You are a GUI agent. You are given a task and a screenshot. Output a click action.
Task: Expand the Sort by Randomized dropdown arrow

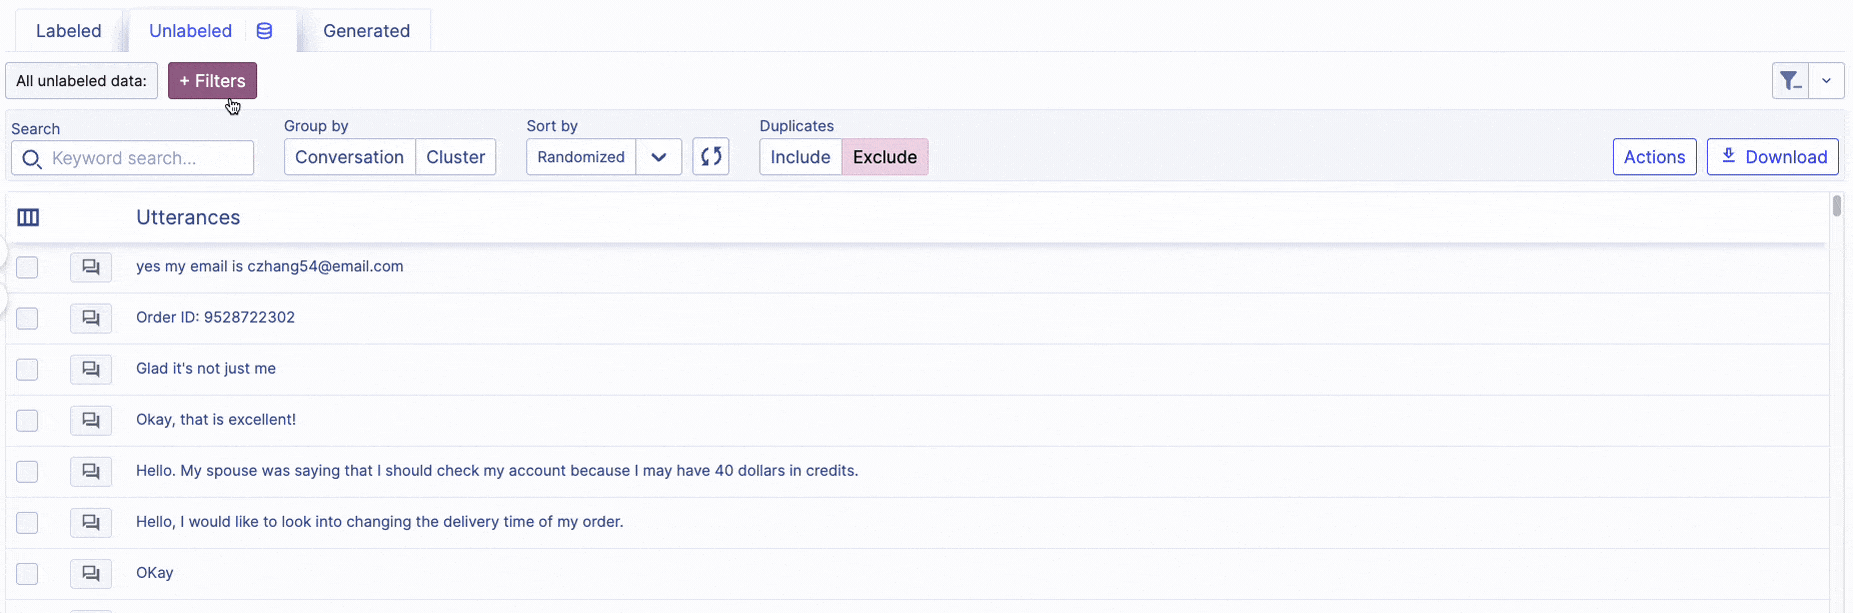(x=658, y=157)
